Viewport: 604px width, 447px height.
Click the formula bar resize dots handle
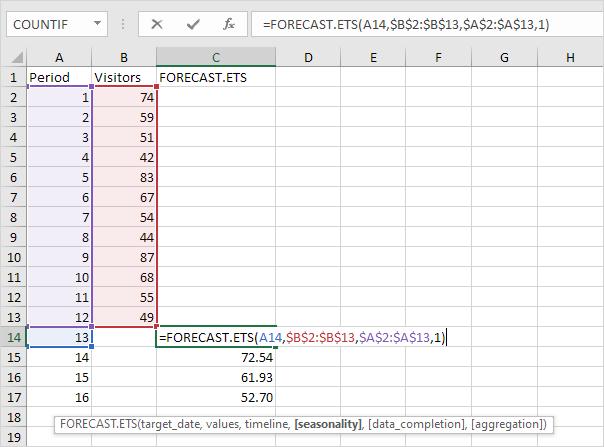click(123, 24)
